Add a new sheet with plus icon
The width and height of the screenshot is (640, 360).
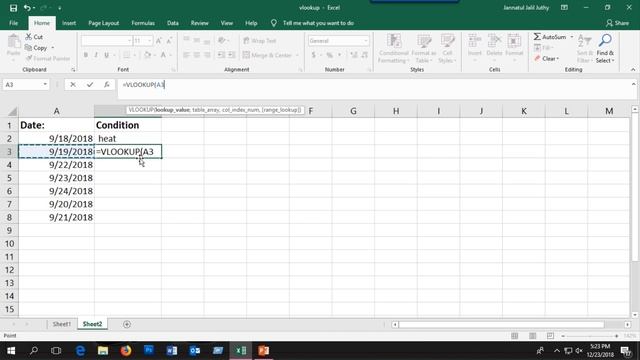pyautogui.click(x=127, y=324)
